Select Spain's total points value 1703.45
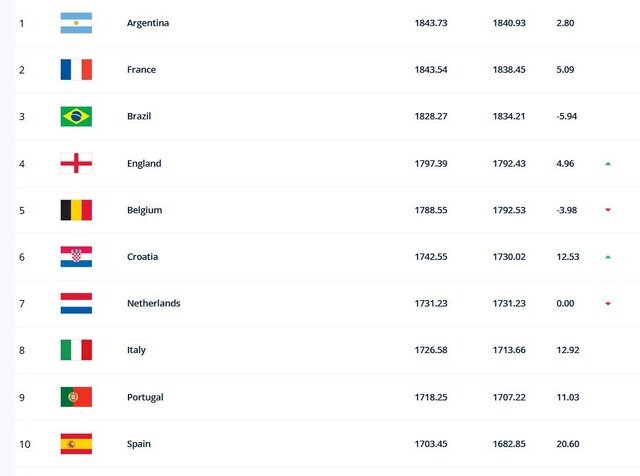 coord(430,444)
